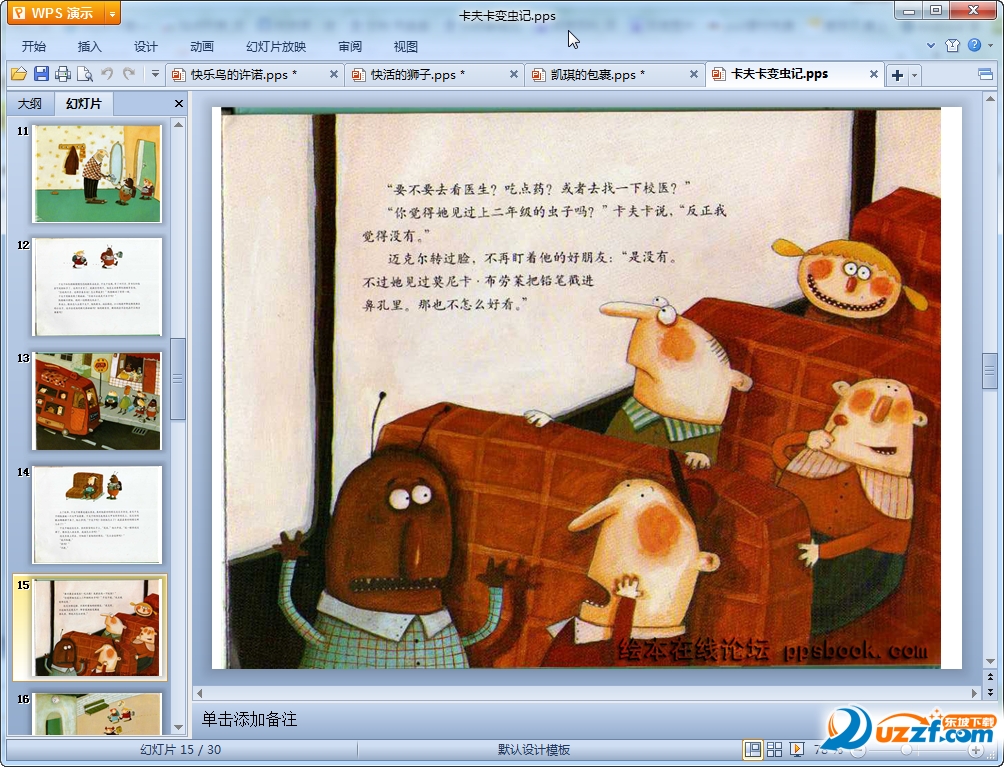
Task: Select slide 13 thumbnail with the red bus
Action: click(x=97, y=401)
